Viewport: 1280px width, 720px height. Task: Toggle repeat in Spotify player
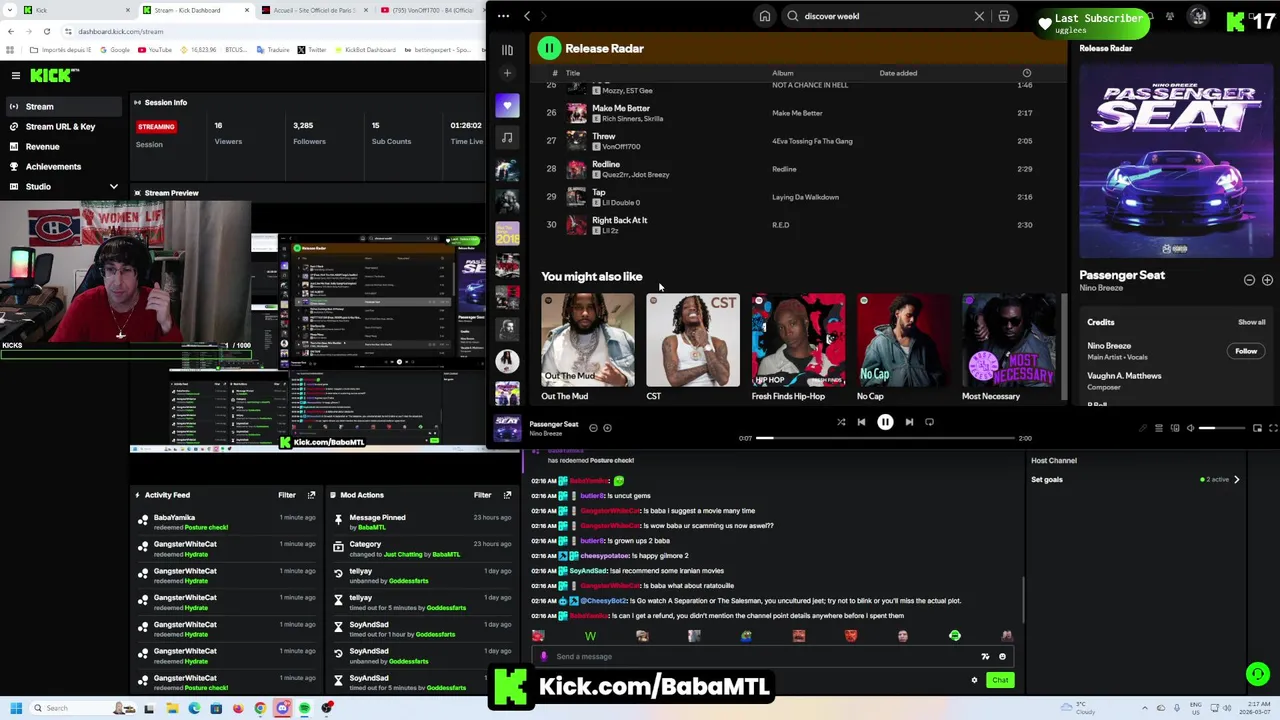929,422
